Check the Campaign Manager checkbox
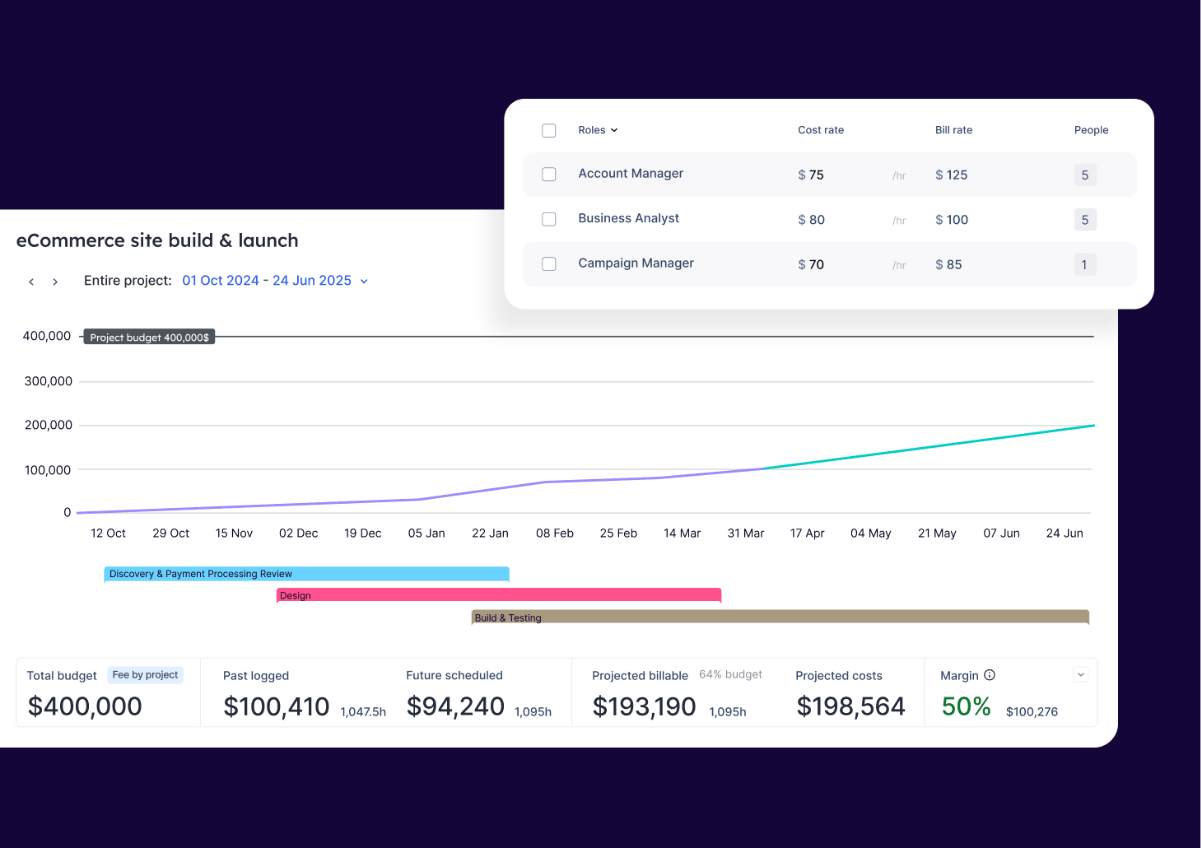 [549, 263]
